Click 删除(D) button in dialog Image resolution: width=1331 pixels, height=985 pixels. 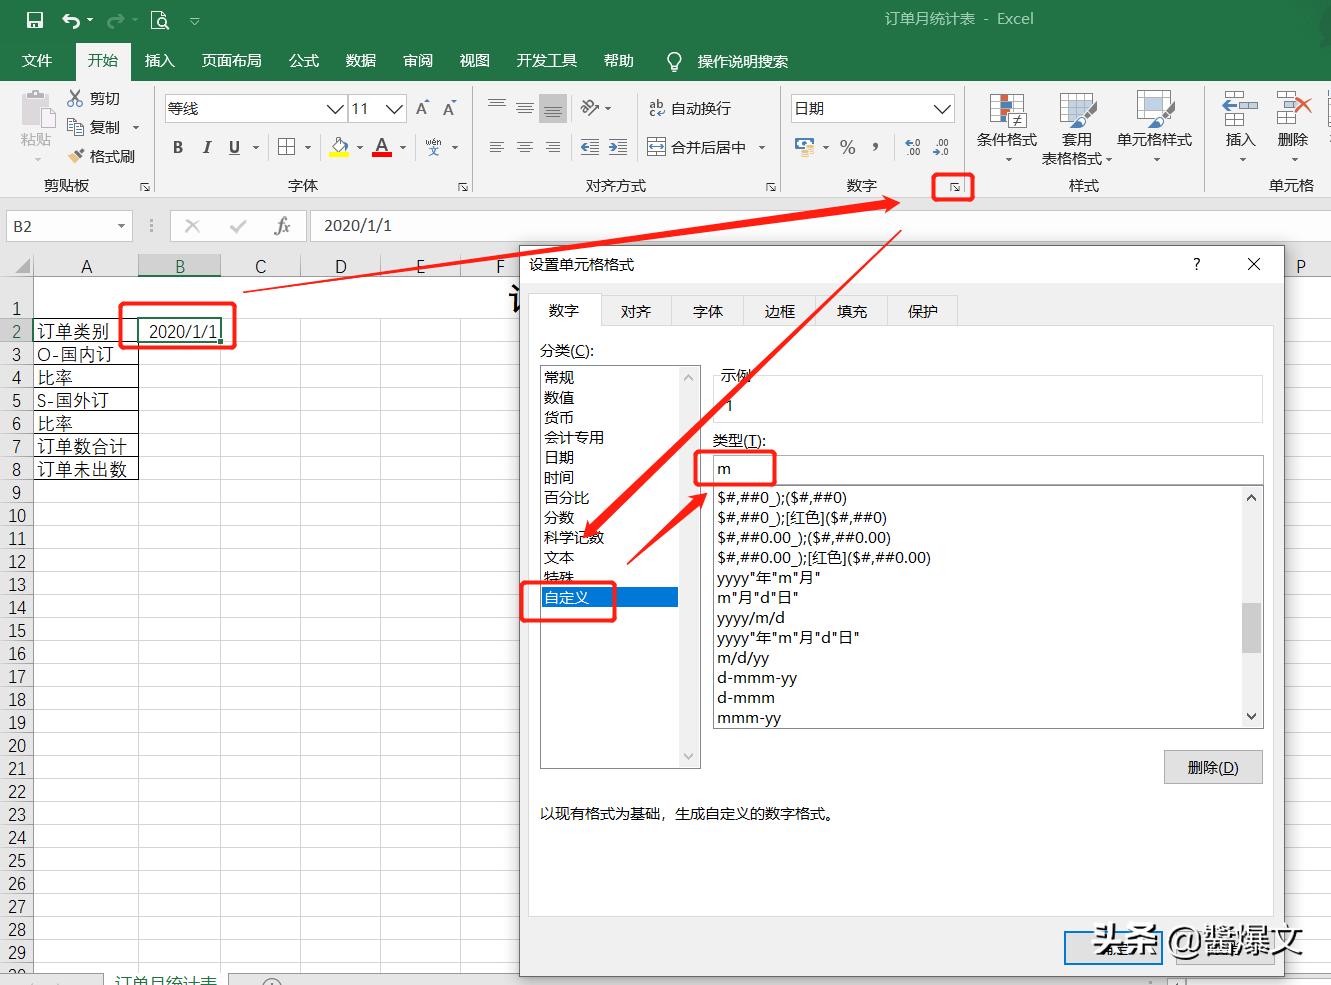pyautogui.click(x=1213, y=767)
